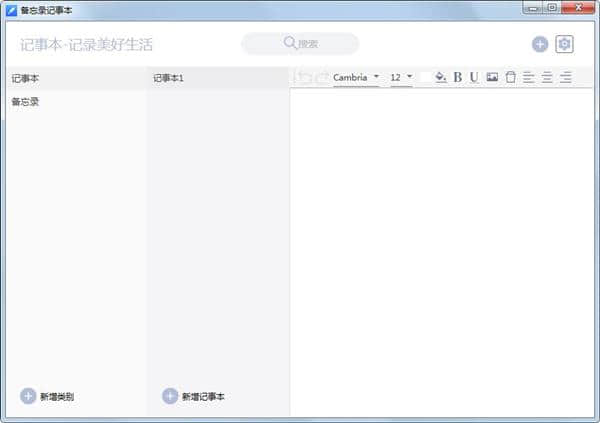Select the 备忘录 category
The width and height of the screenshot is (600, 423).
coord(76,102)
